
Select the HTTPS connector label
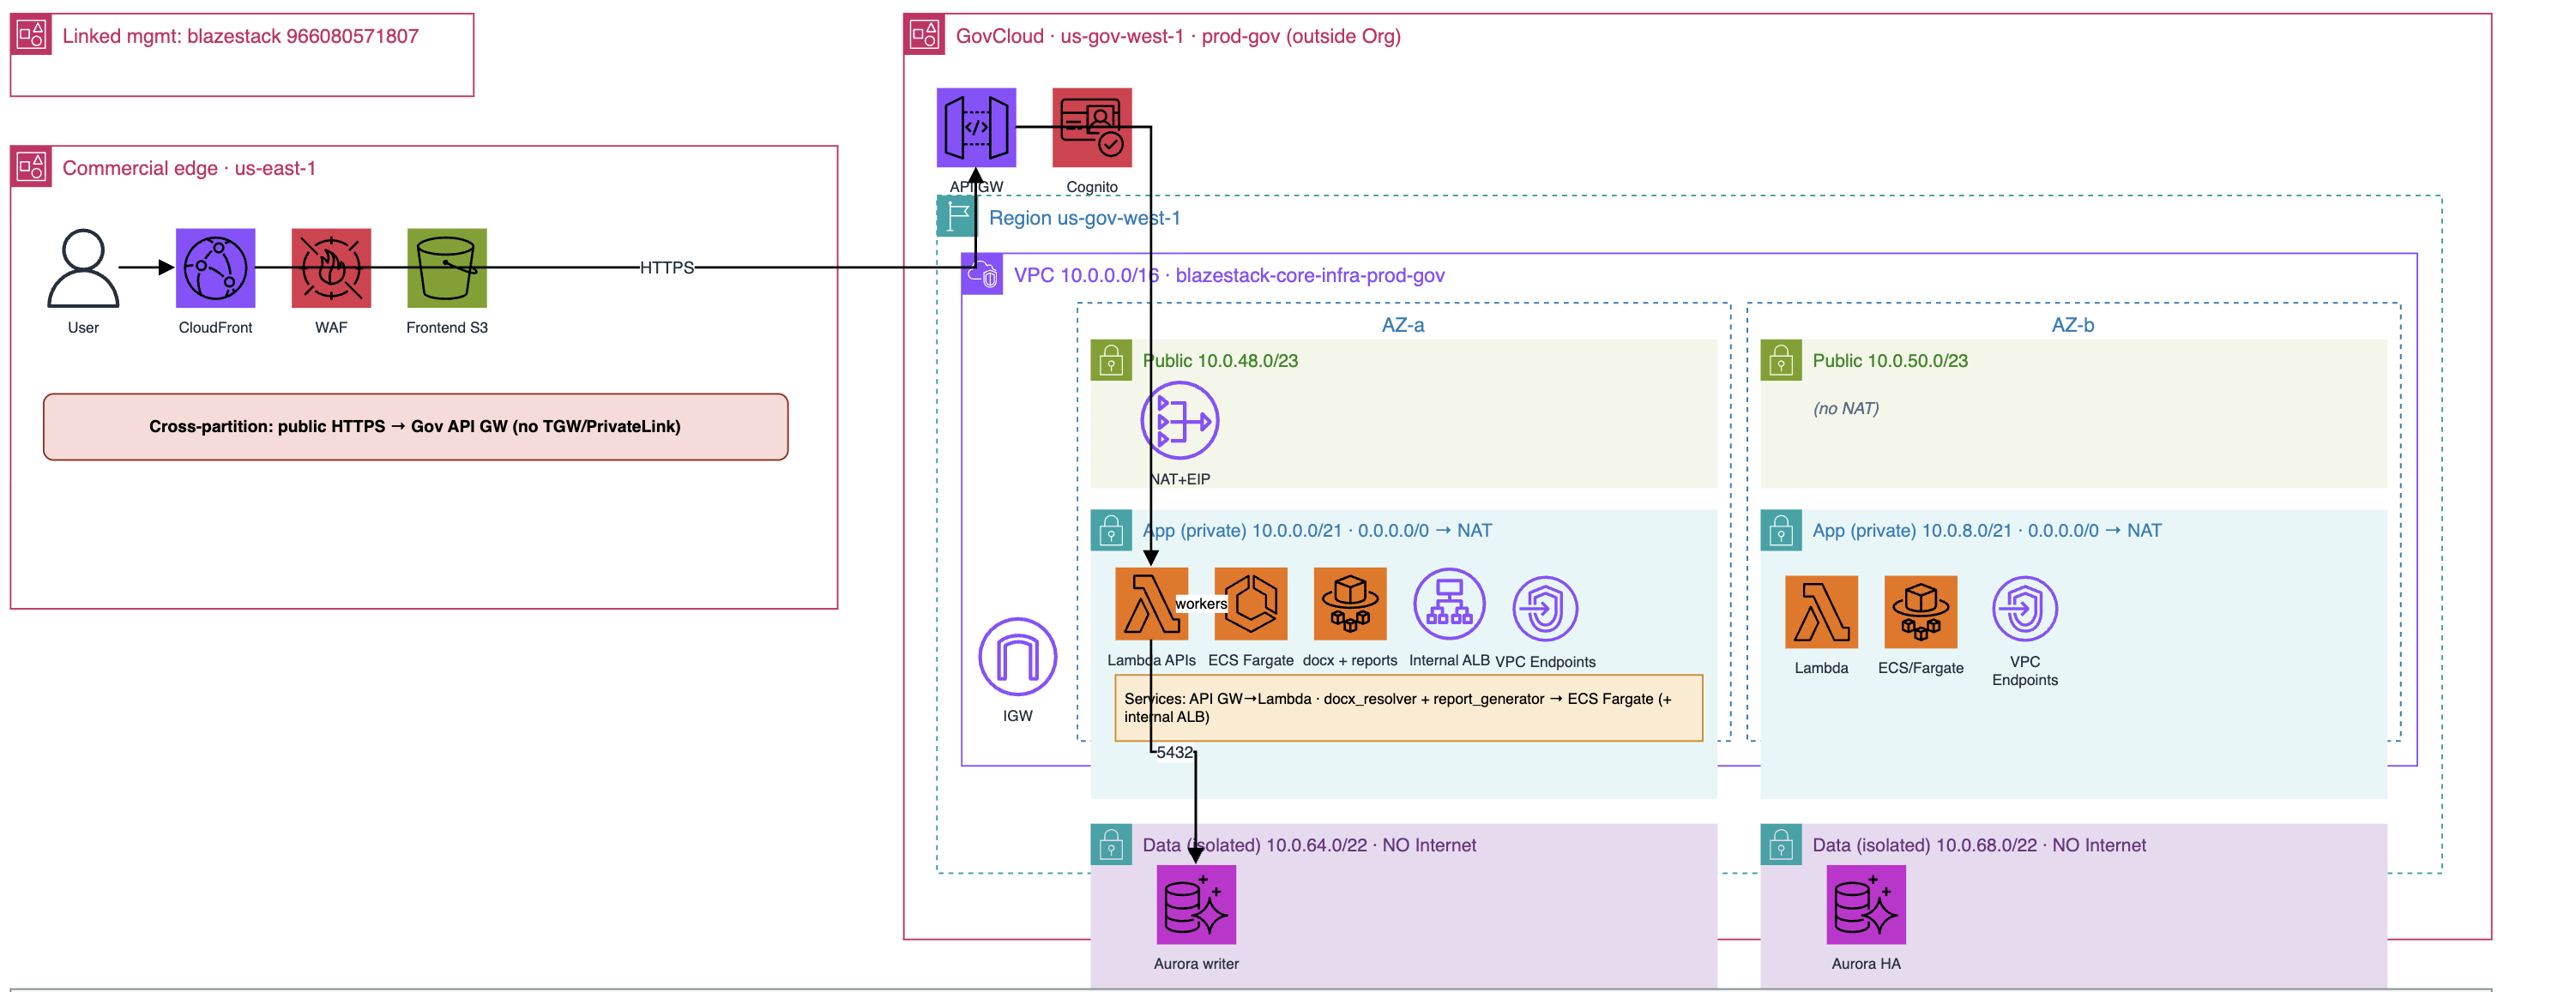[x=667, y=268]
